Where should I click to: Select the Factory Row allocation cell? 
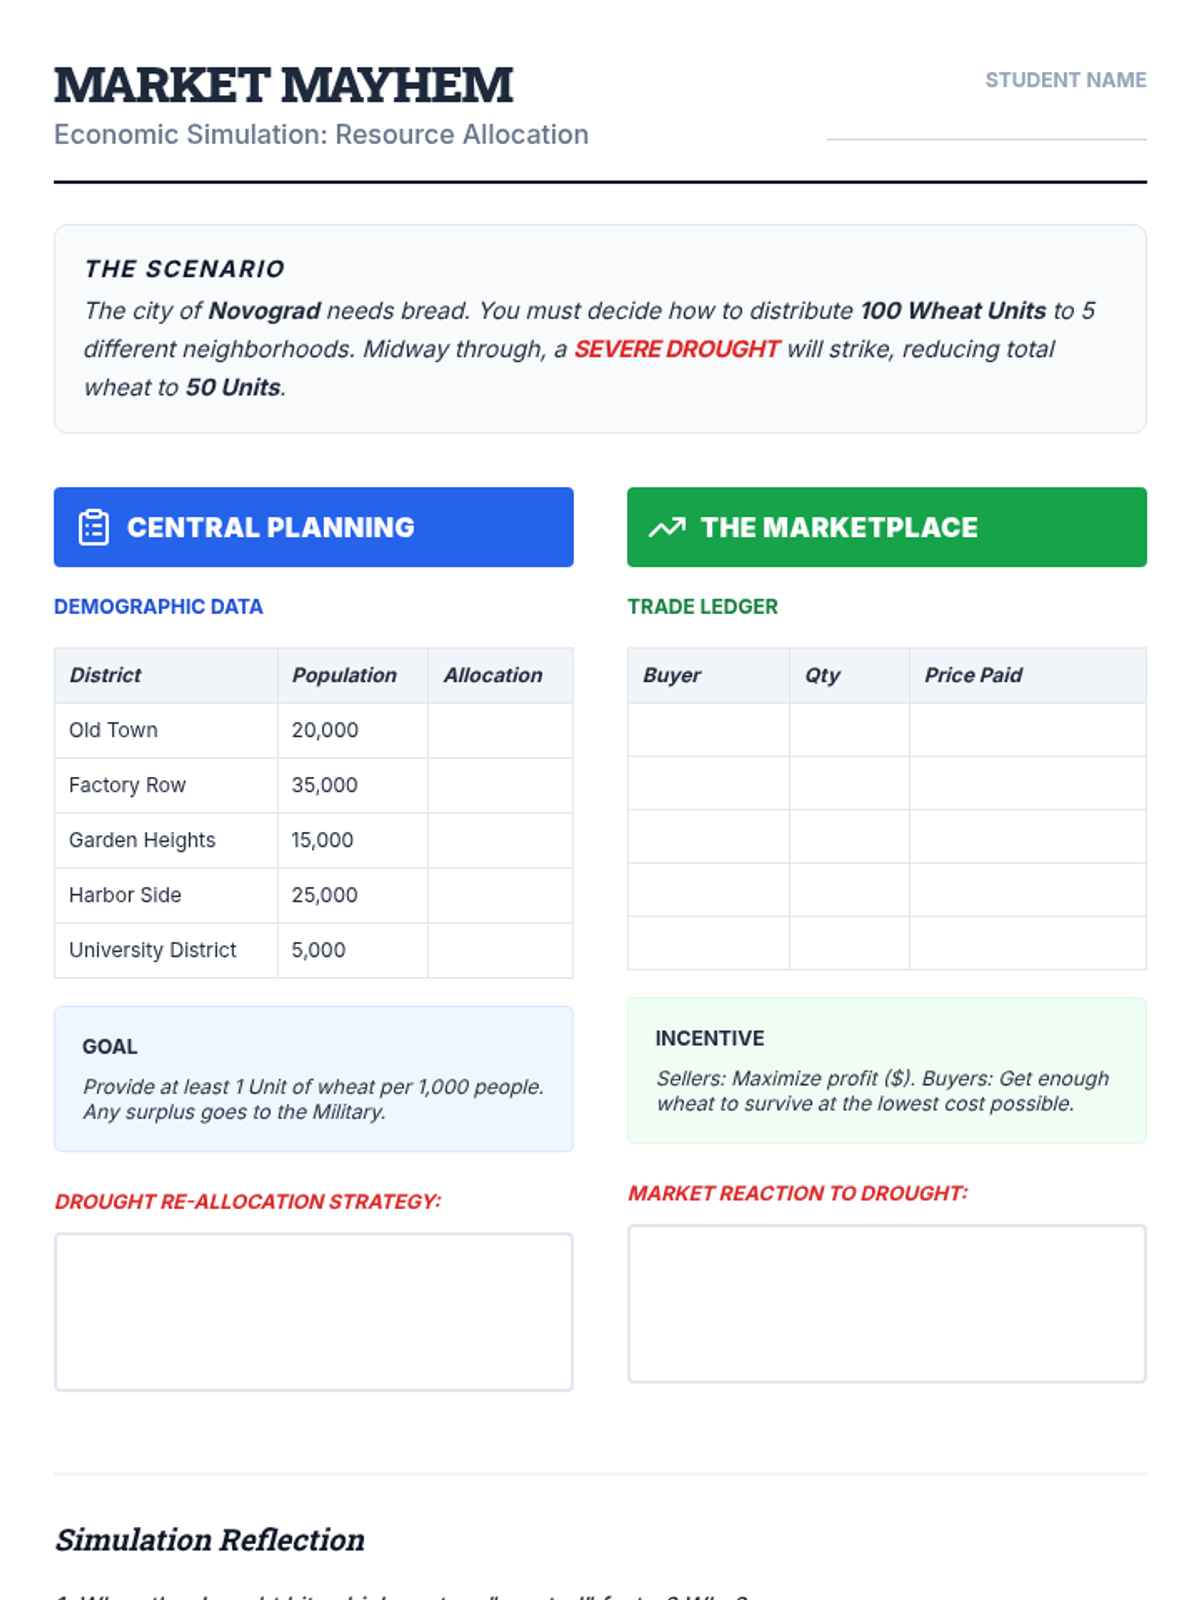tap(500, 785)
